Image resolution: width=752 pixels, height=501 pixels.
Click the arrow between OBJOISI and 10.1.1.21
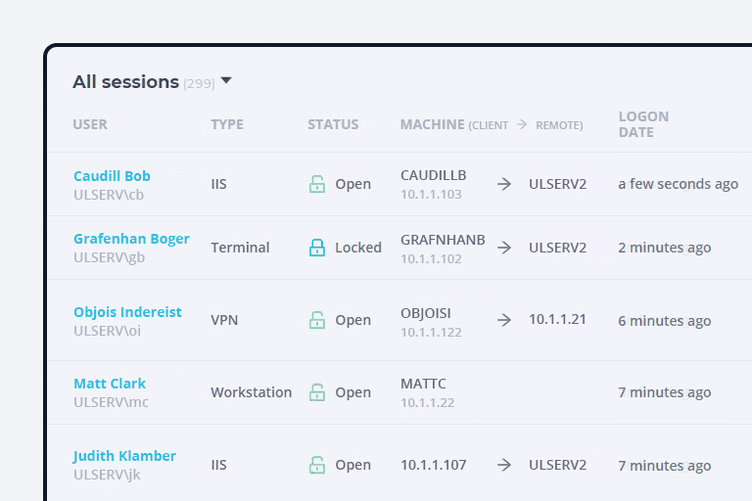[x=504, y=320]
